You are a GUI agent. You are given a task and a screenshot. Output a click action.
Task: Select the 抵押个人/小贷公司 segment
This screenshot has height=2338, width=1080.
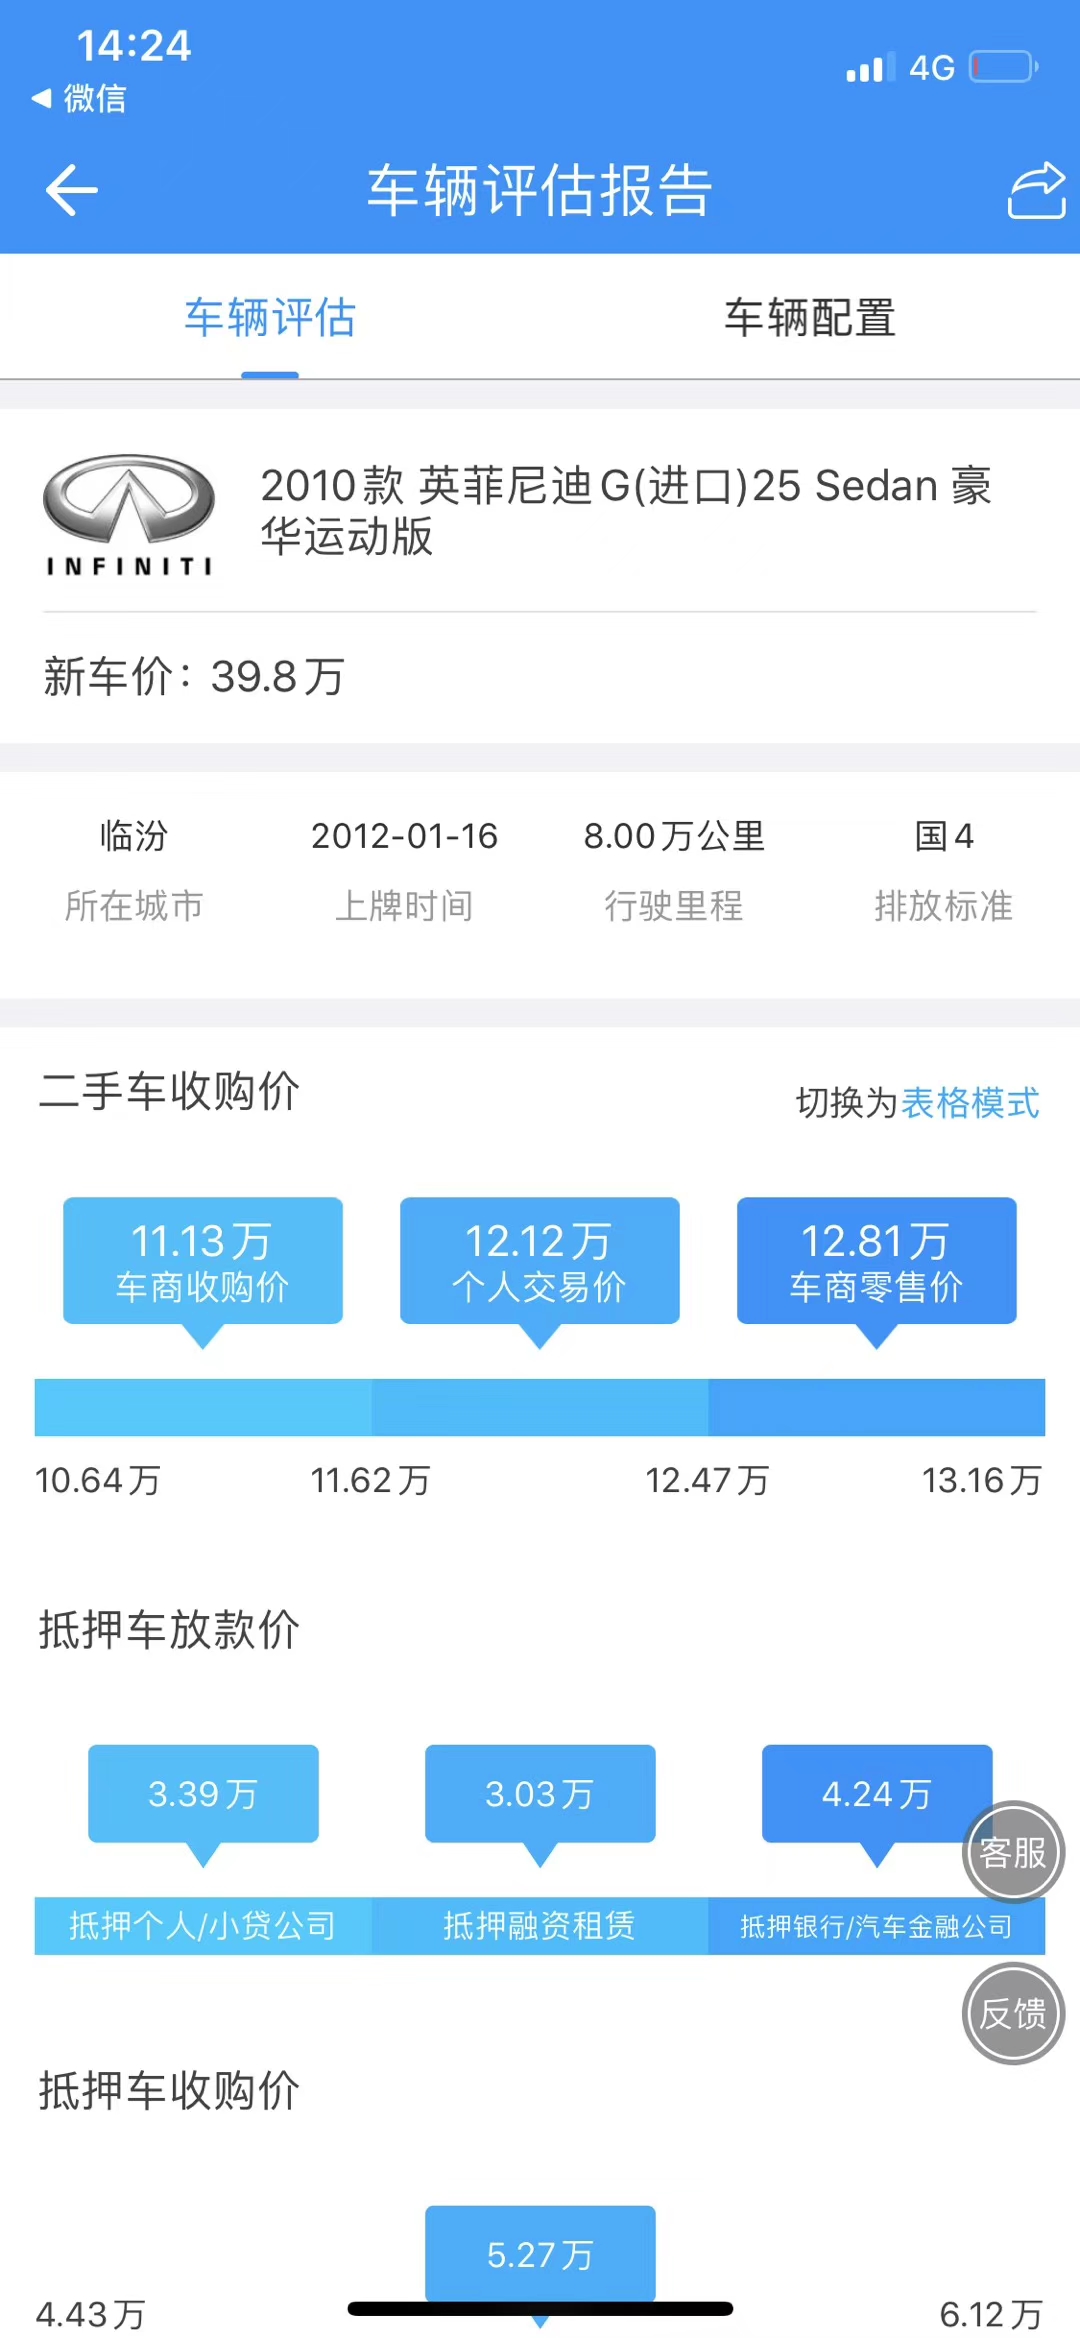[203, 1926]
